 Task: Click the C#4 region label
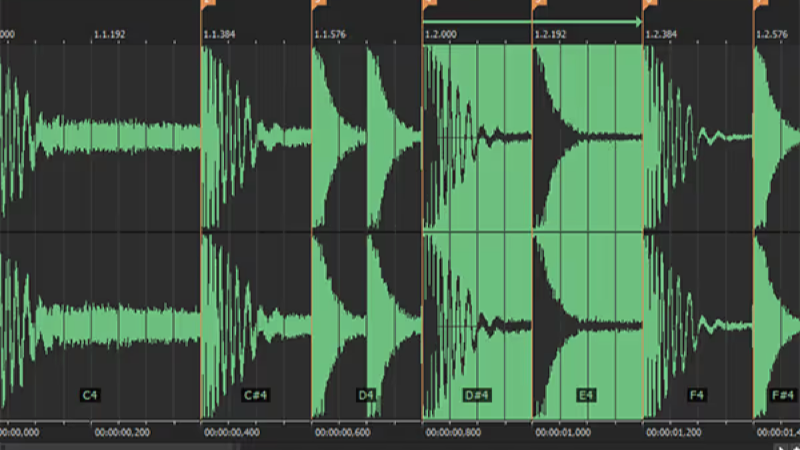[x=255, y=395]
